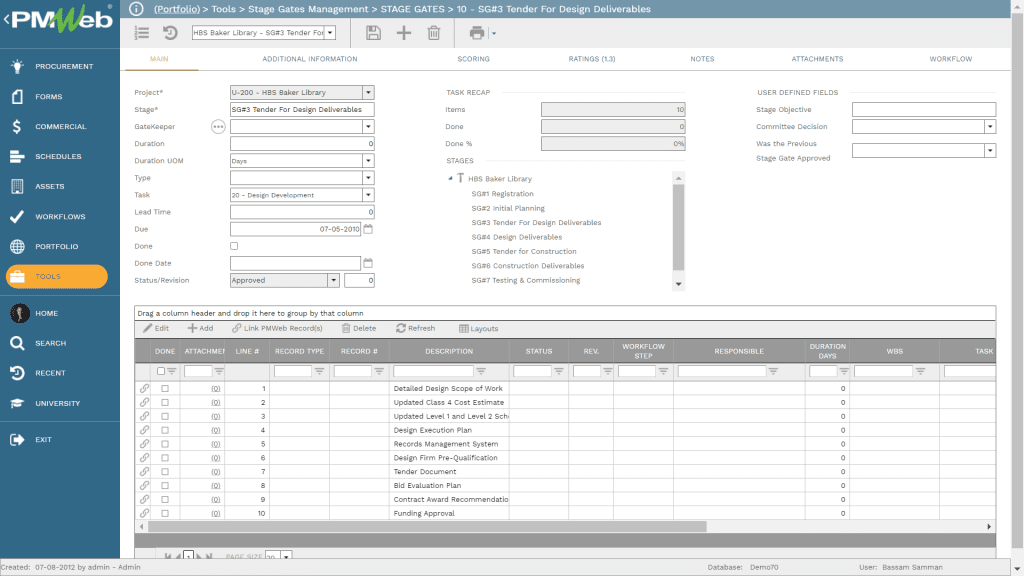
Task: Check Done for Detailed Design Scope row
Action: click(165, 389)
